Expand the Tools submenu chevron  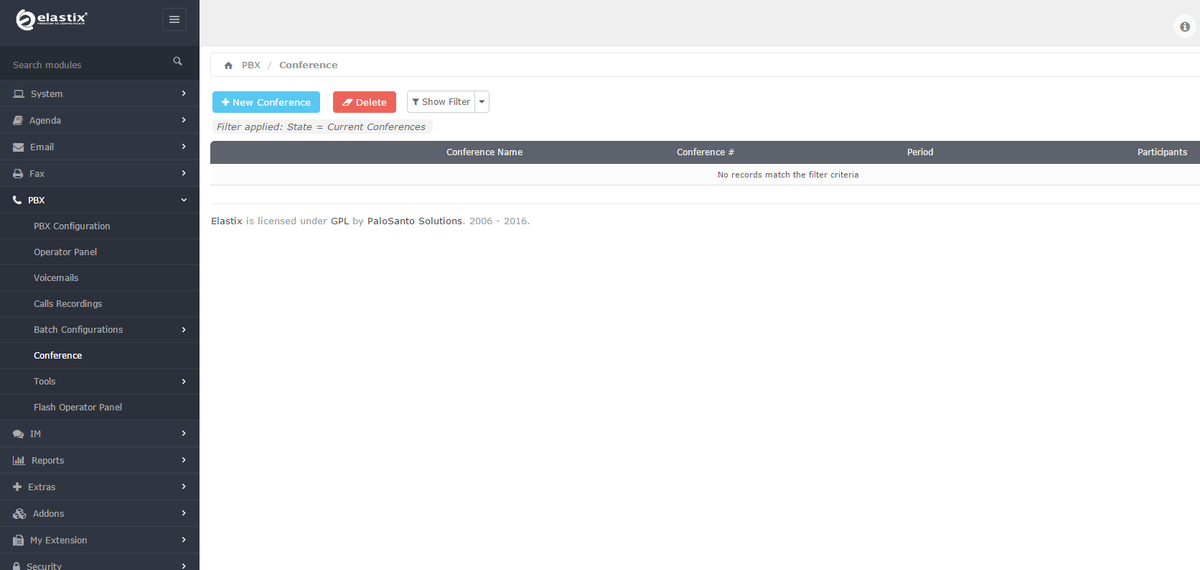[184, 381]
